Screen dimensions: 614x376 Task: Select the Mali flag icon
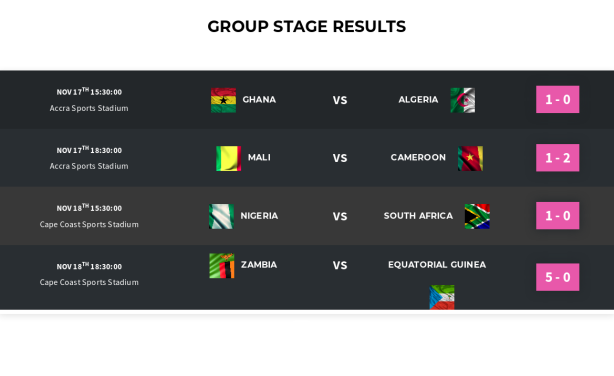point(229,158)
